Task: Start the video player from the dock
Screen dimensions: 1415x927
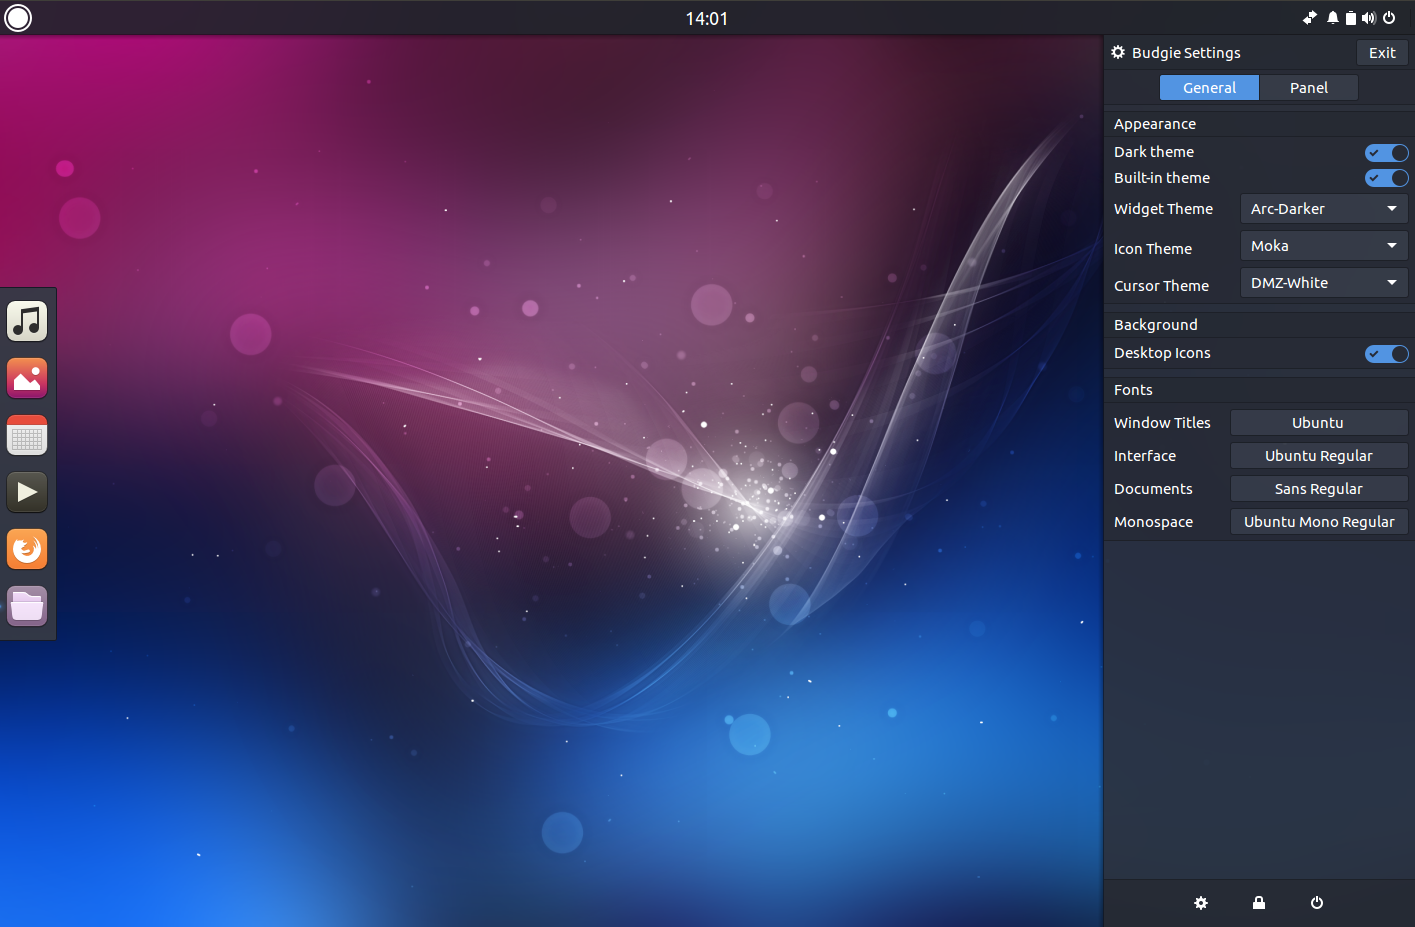Action: 26,491
